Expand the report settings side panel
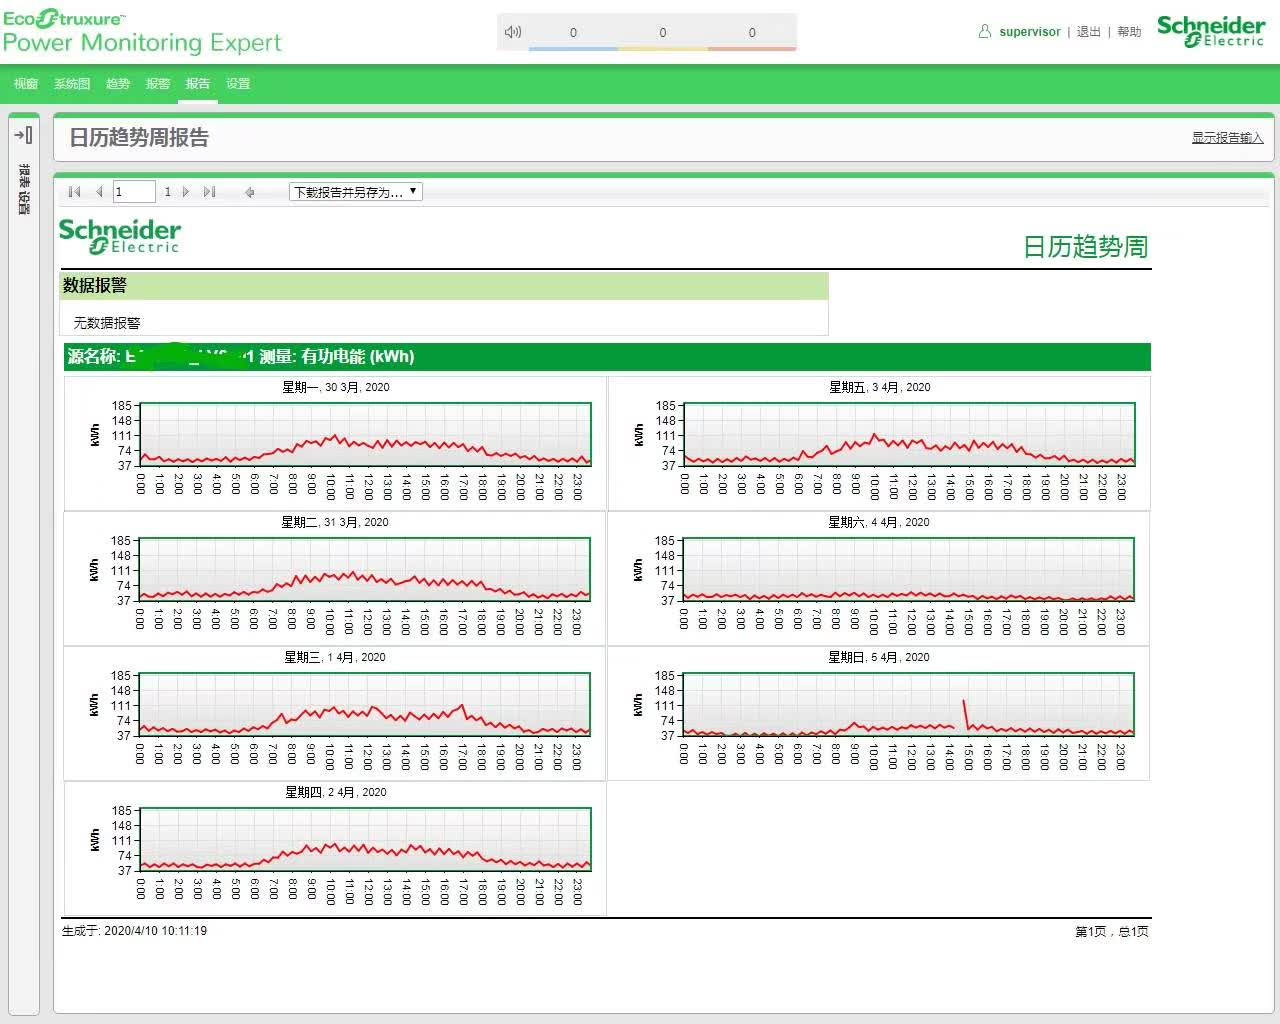This screenshot has width=1280, height=1024. pyautogui.click(x=23, y=135)
